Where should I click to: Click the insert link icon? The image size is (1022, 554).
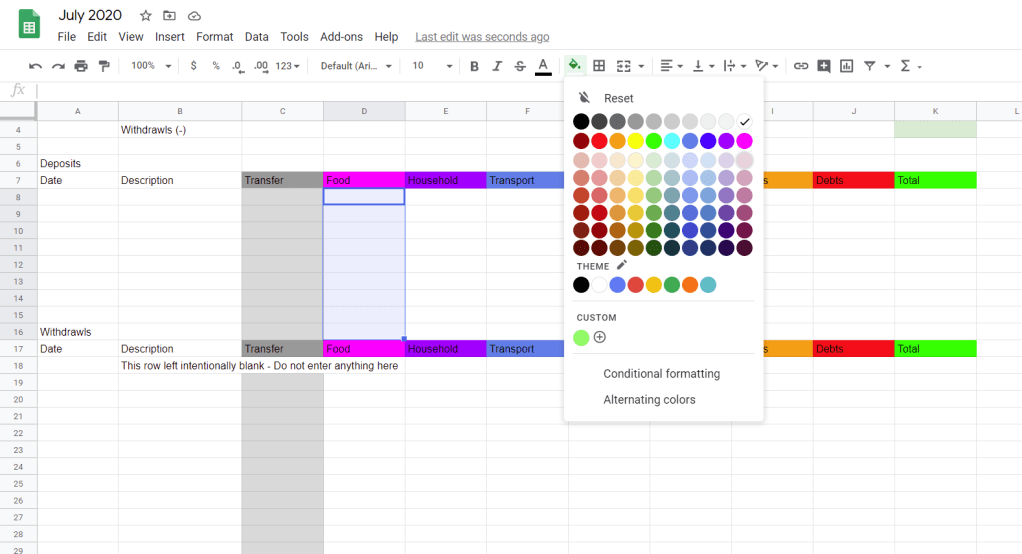[800, 66]
